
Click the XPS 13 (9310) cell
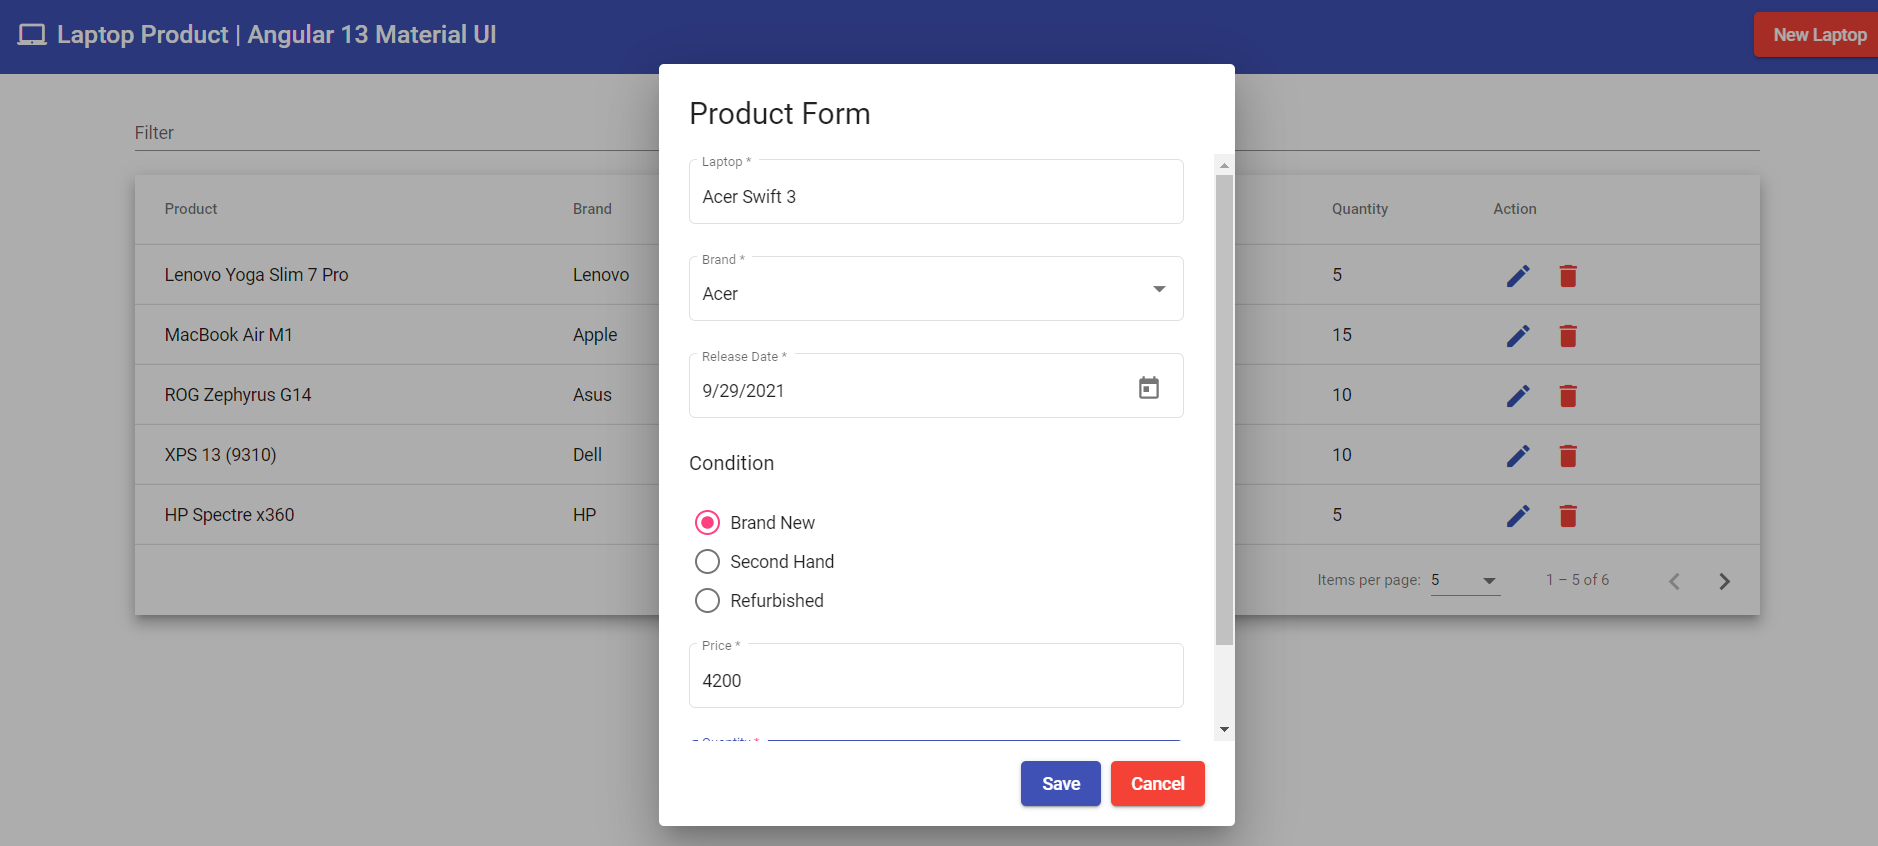pyautogui.click(x=220, y=455)
